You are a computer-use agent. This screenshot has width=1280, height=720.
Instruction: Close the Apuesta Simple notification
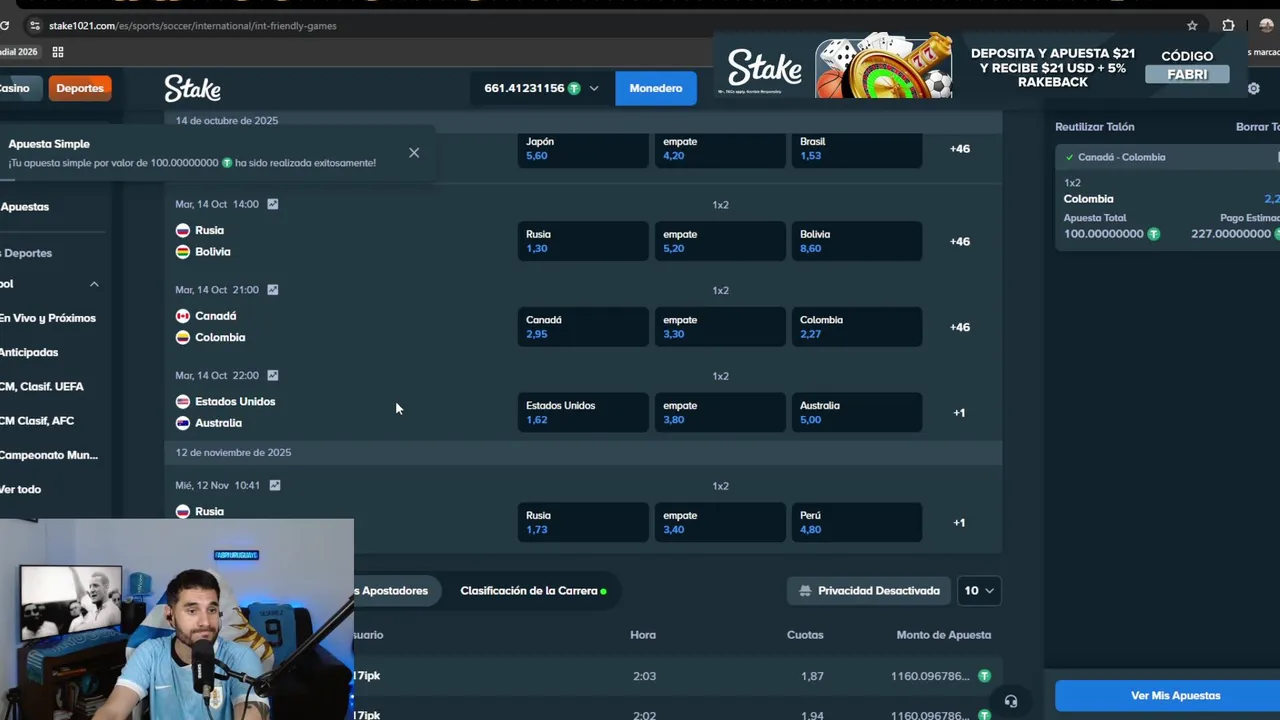414,153
